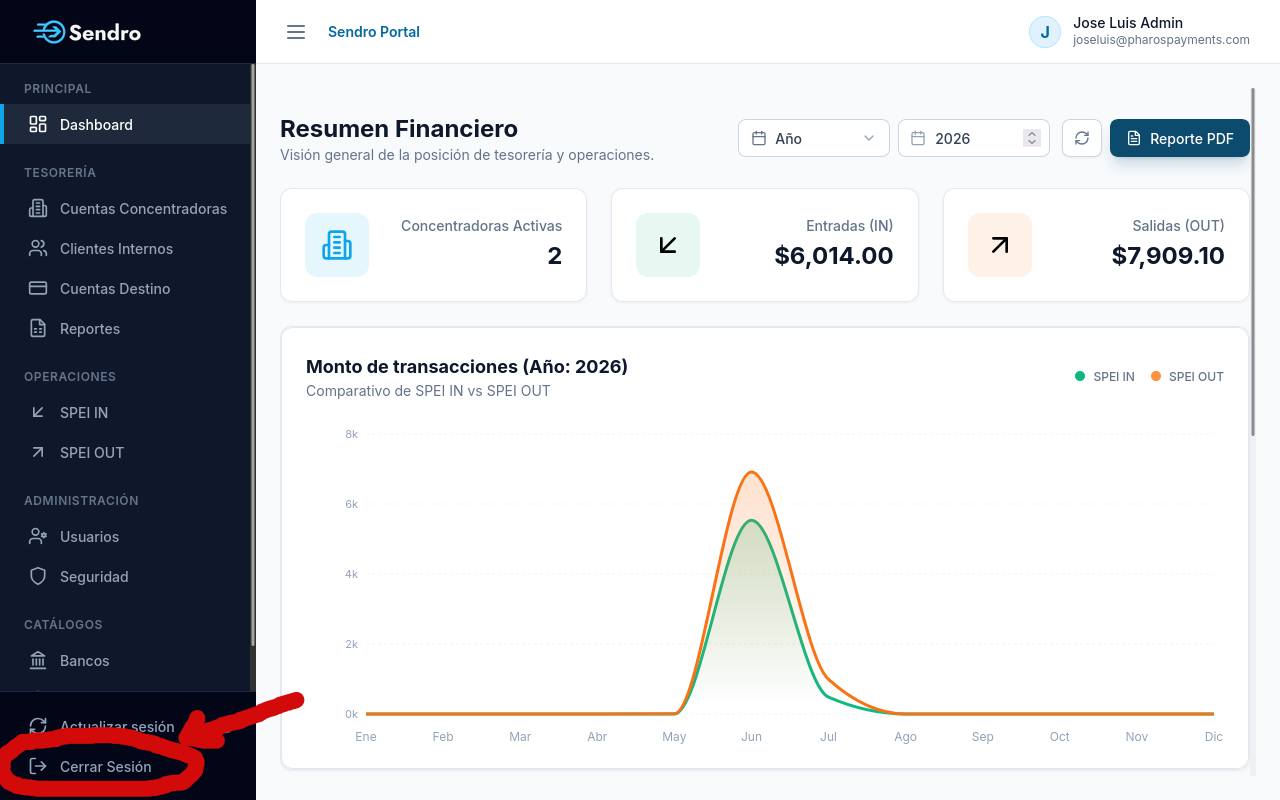Screen dimensions: 1280x800
Task: Click the June peak of SPEI OUT line
Action: point(752,472)
